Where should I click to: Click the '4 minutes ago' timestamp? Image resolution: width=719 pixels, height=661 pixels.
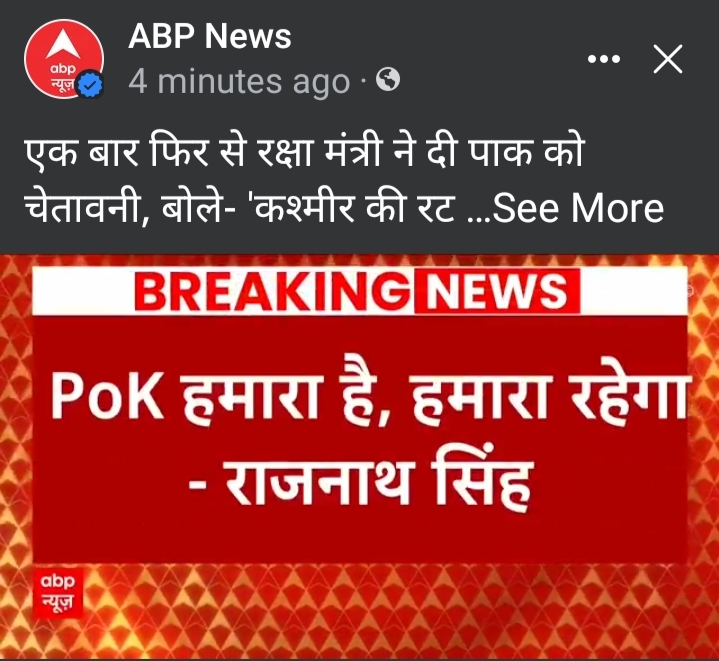(239, 82)
